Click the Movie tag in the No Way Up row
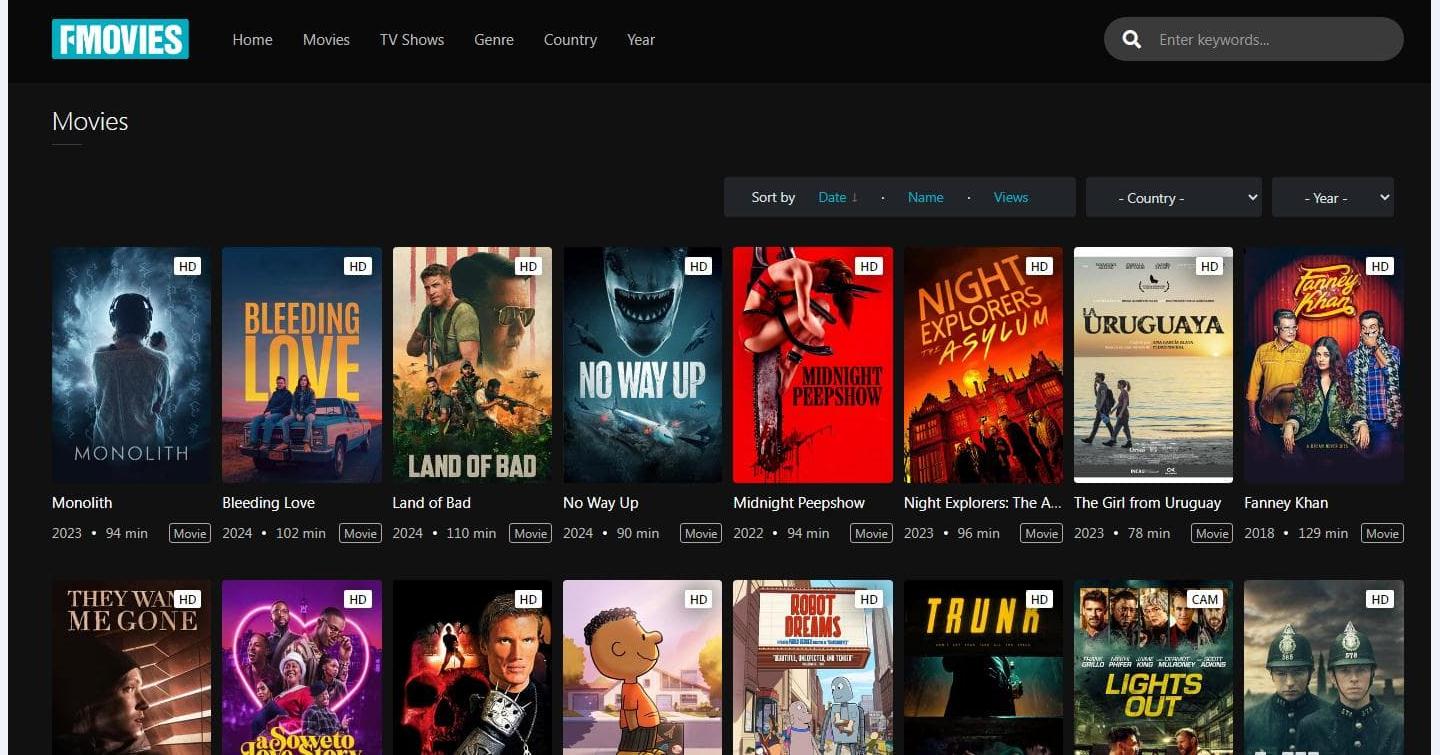Viewport: 1440px width, 755px height. tap(701, 533)
